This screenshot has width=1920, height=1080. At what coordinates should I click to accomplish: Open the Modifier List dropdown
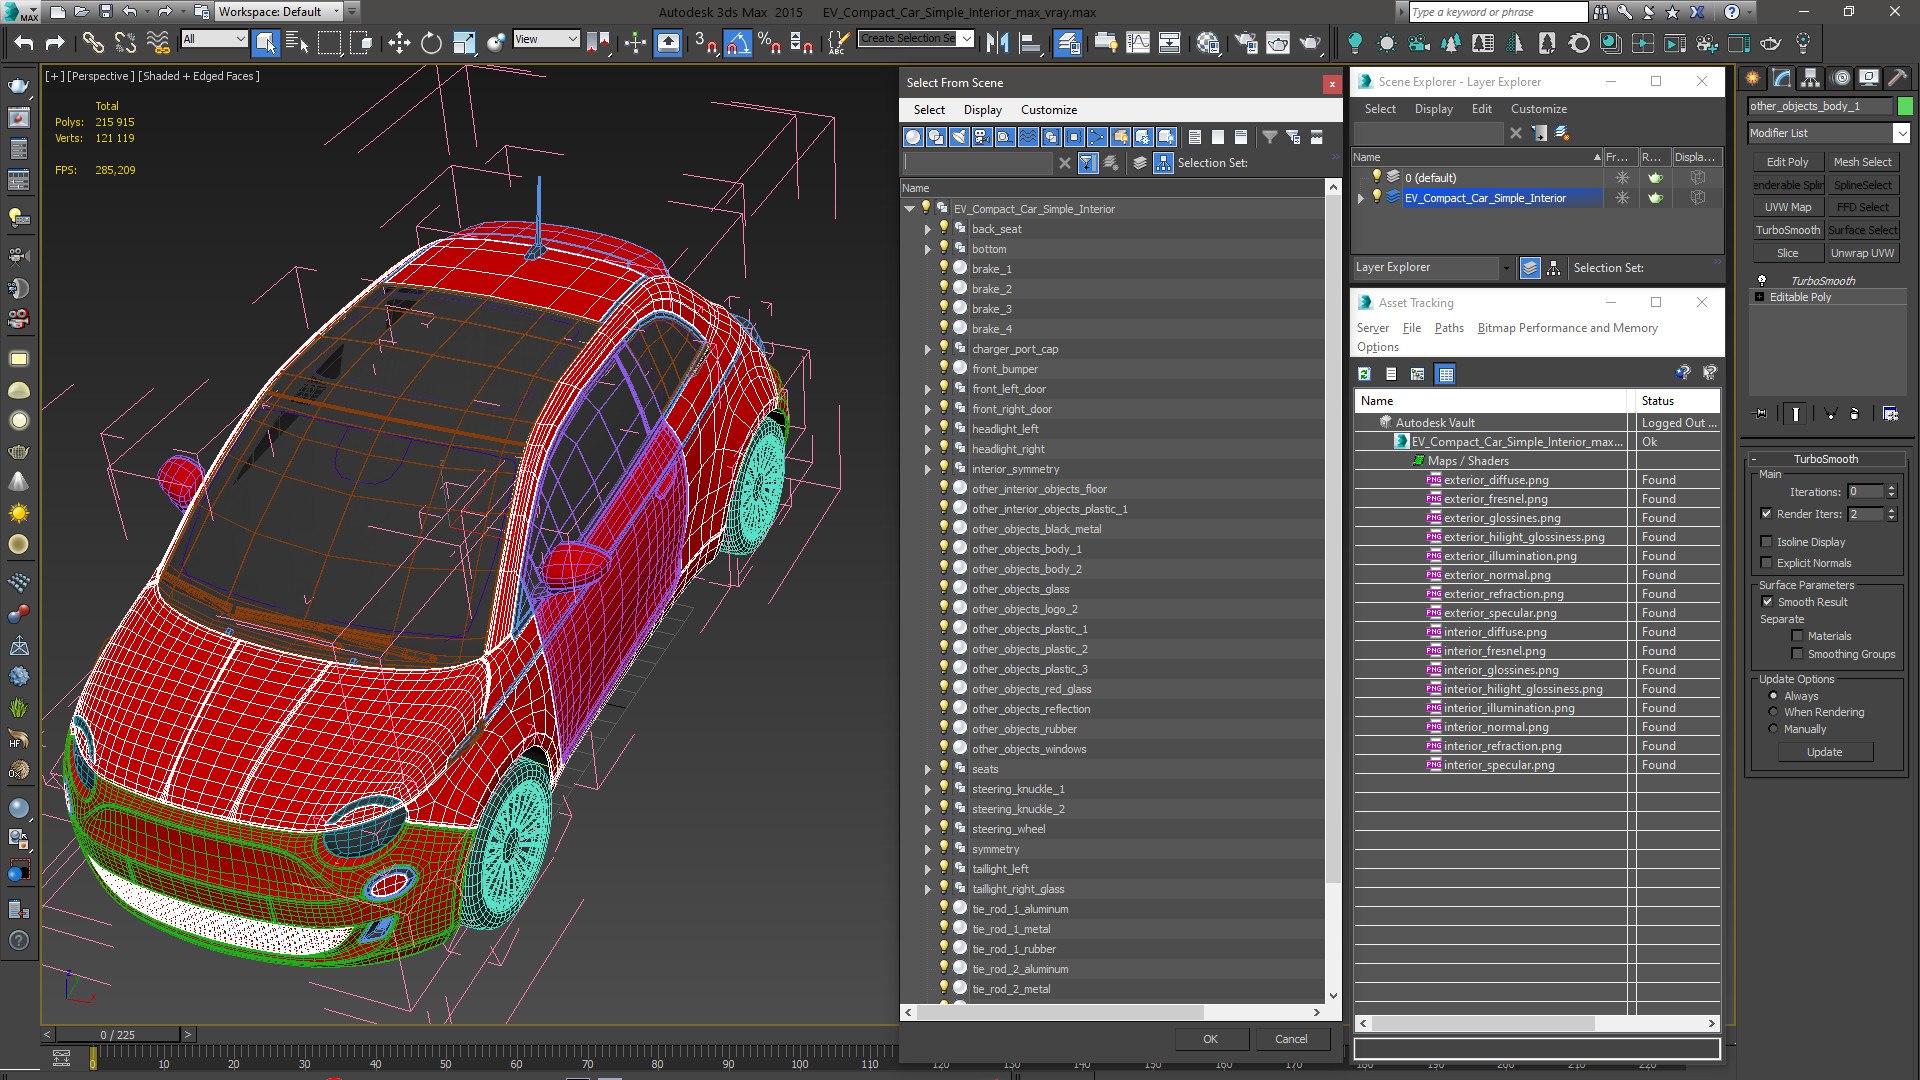(x=1829, y=133)
